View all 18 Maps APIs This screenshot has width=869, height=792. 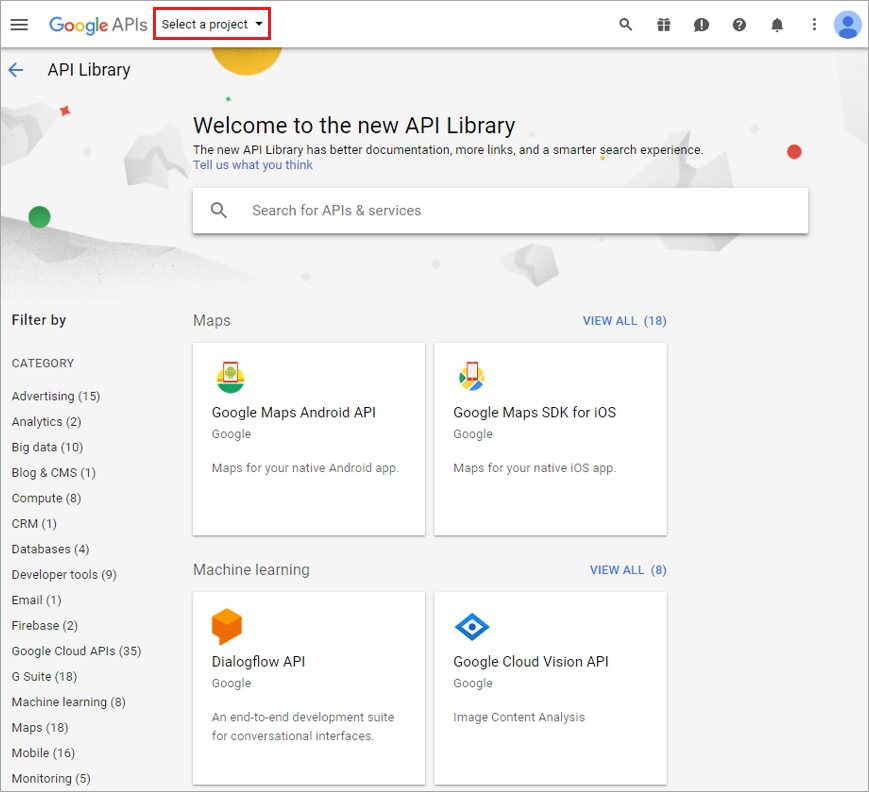625,321
